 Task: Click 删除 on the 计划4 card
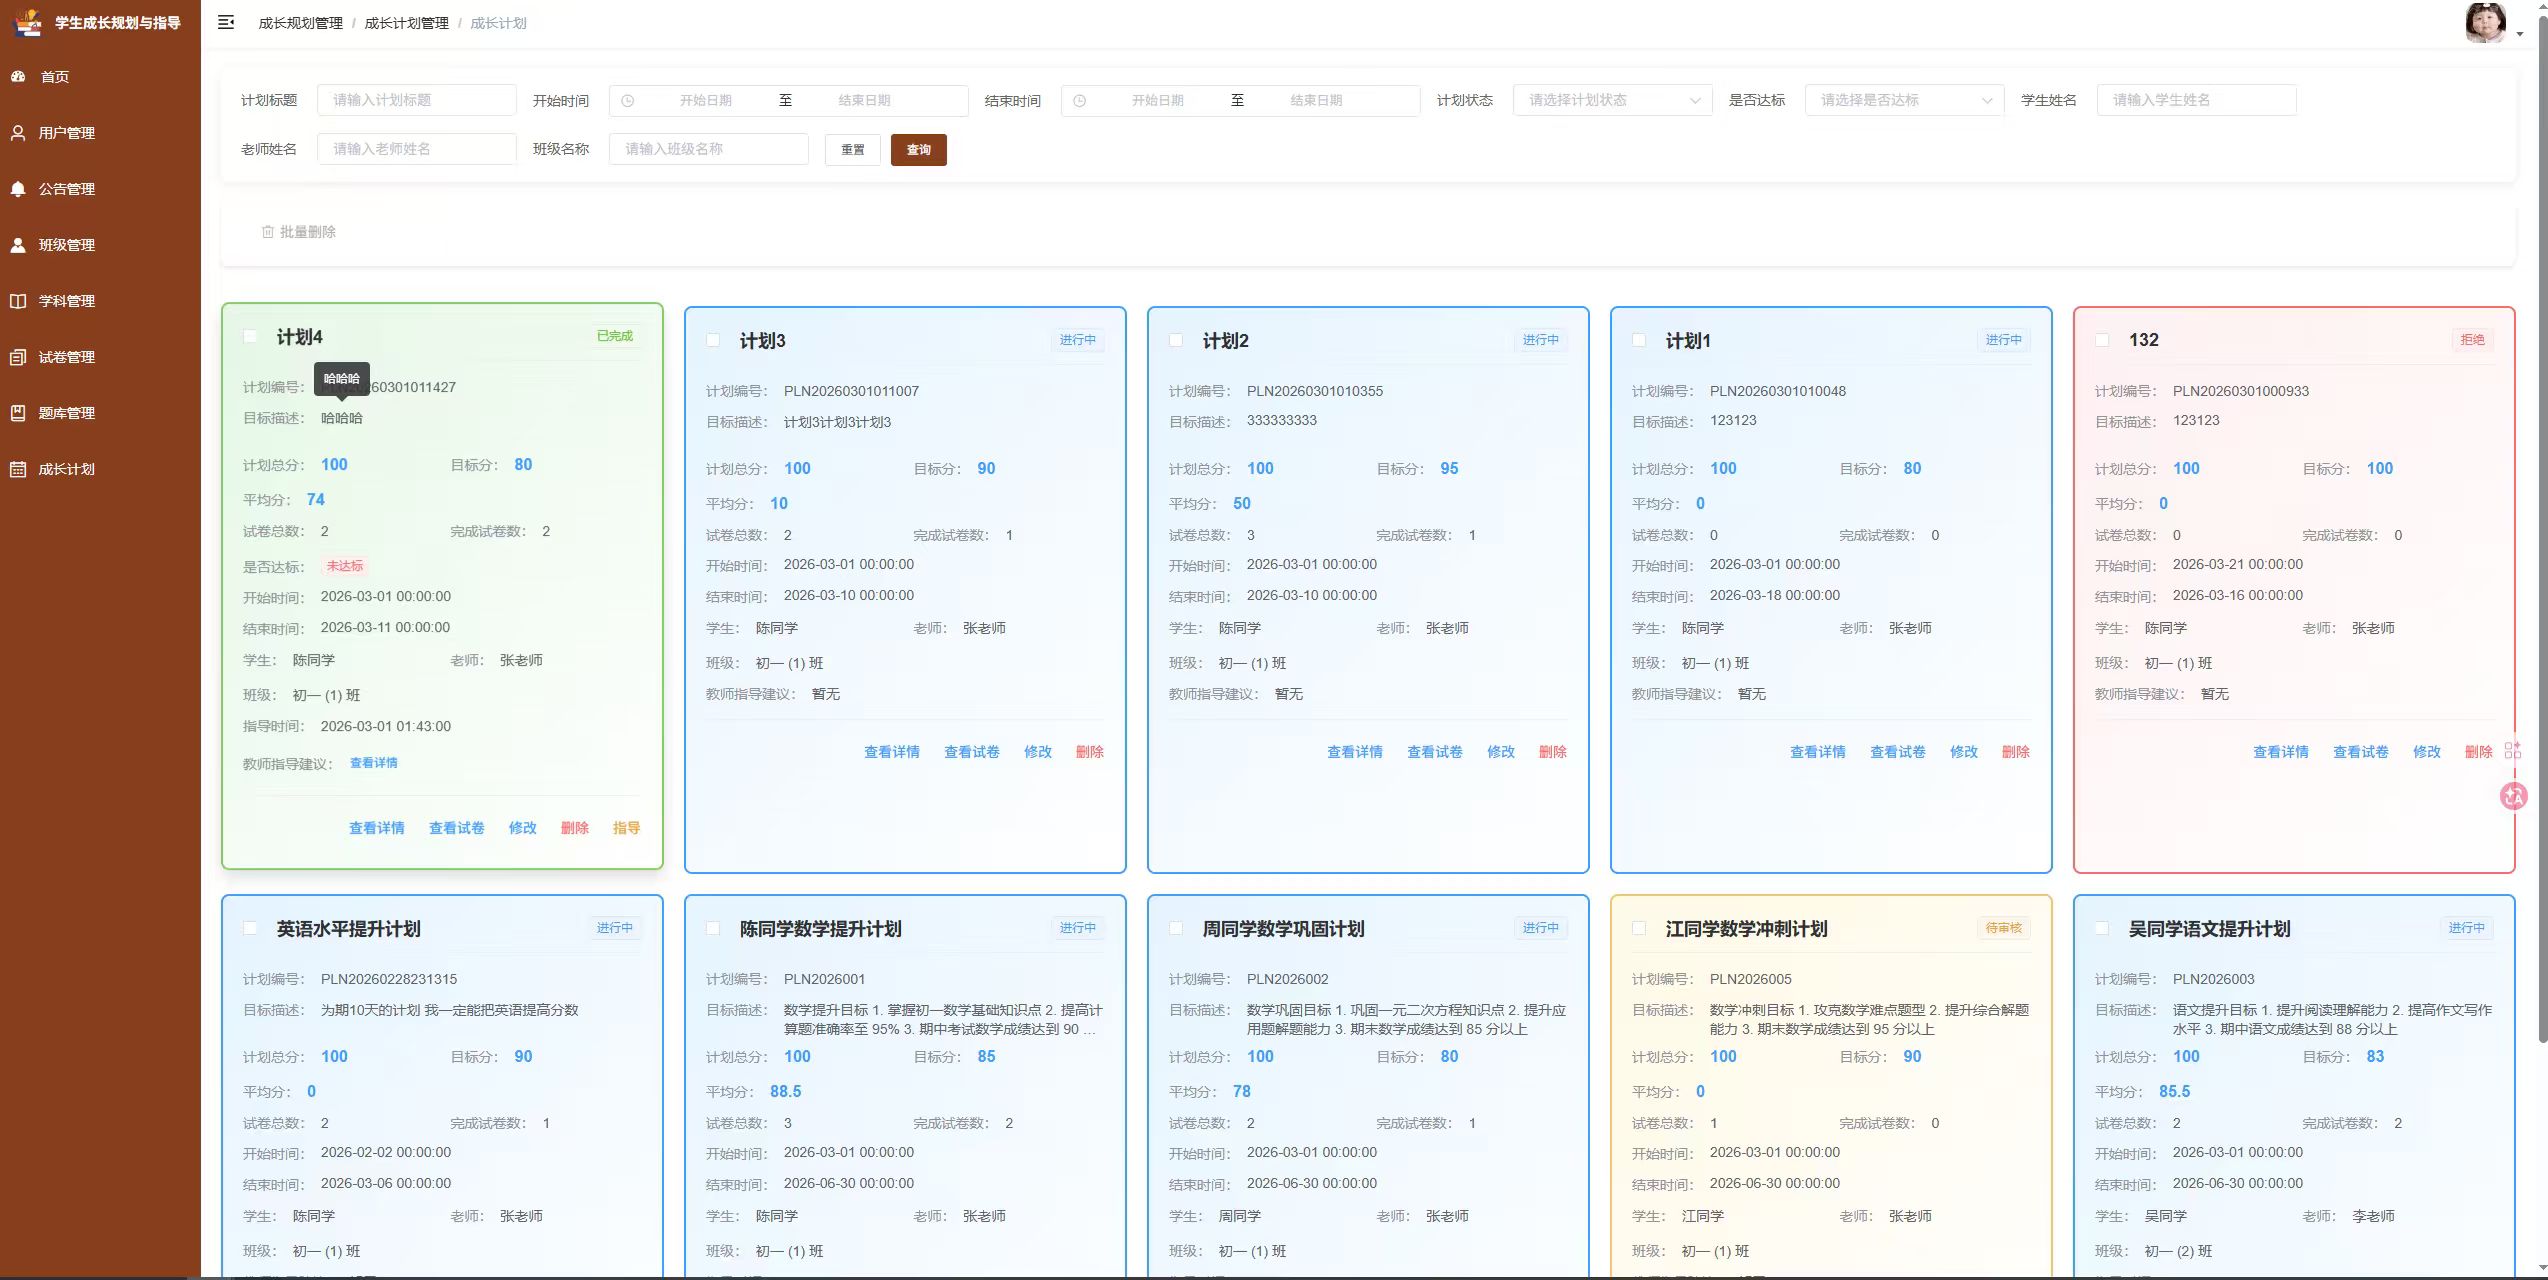click(x=575, y=828)
